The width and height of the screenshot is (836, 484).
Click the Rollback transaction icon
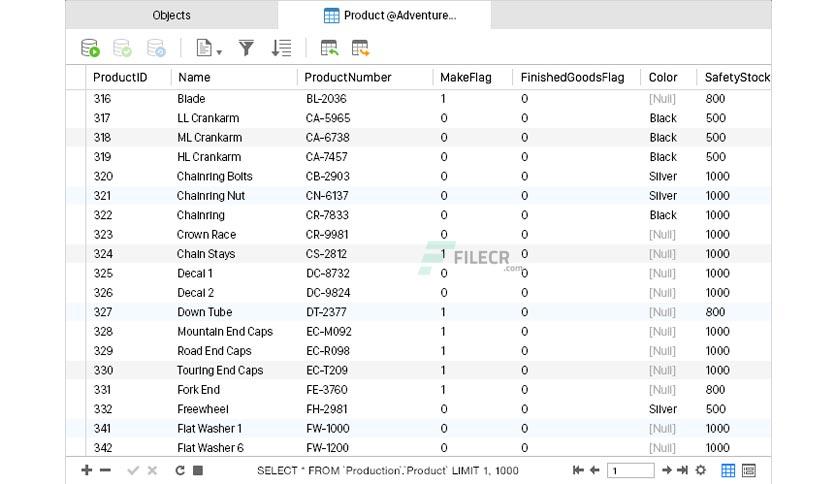pyautogui.click(x=156, y=48)
